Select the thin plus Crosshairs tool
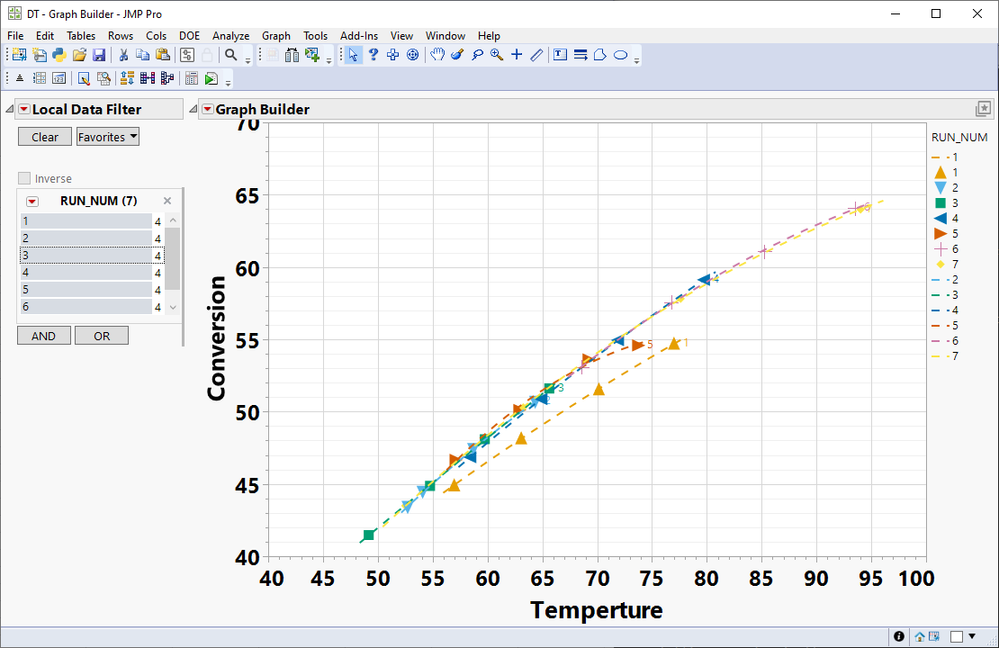This screenshot has width=999, height=648. pos(517,55)
